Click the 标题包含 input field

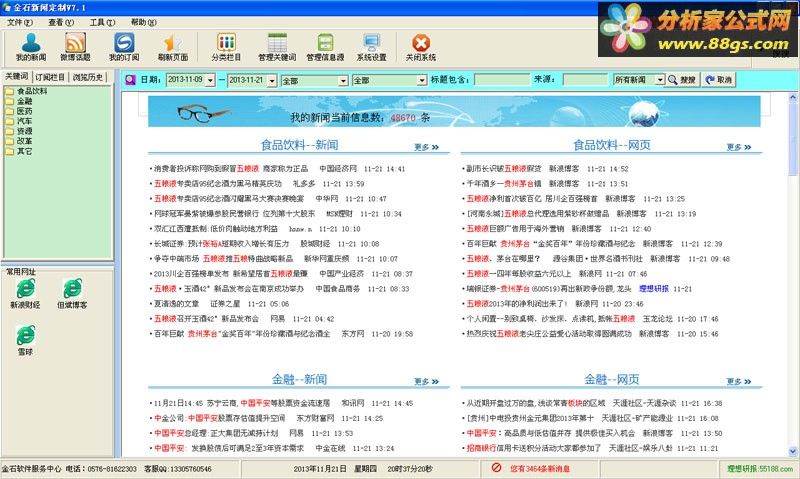(x=502, y=80)
